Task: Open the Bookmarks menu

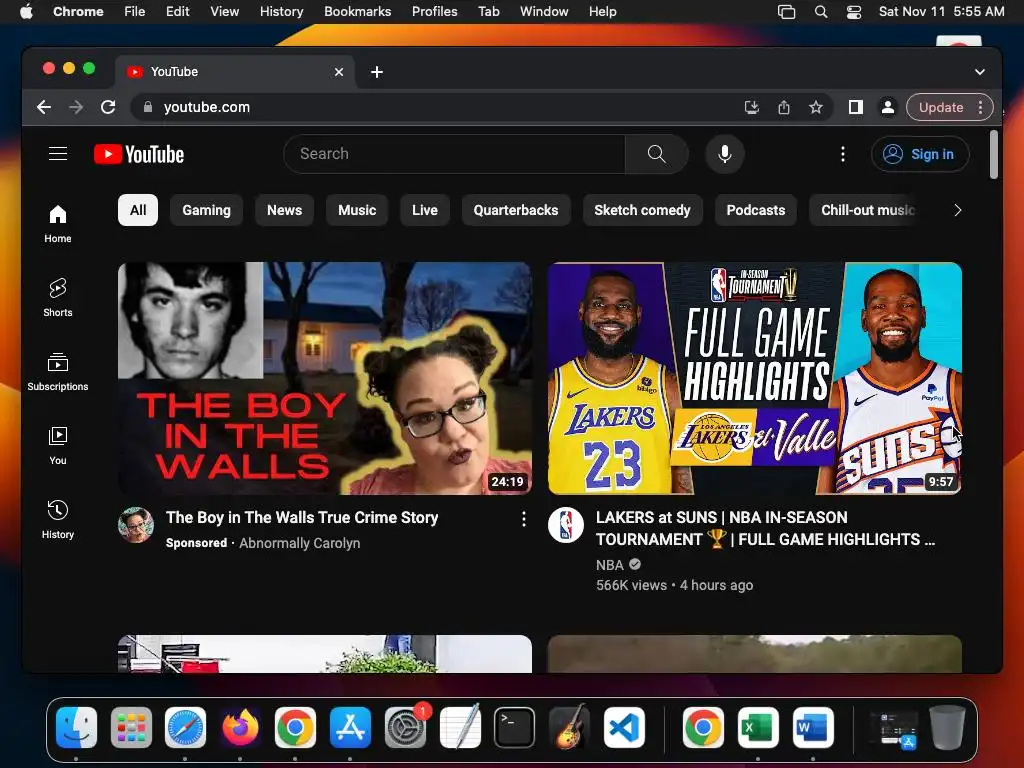Action: click(358, 12)
